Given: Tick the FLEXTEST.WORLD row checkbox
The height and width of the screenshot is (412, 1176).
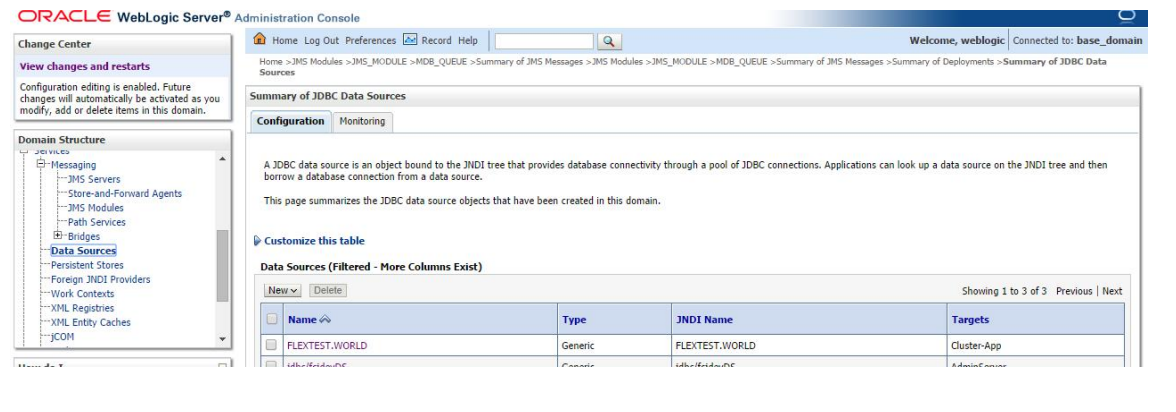Looking at the screenshot, I should (x=272, y=345).
